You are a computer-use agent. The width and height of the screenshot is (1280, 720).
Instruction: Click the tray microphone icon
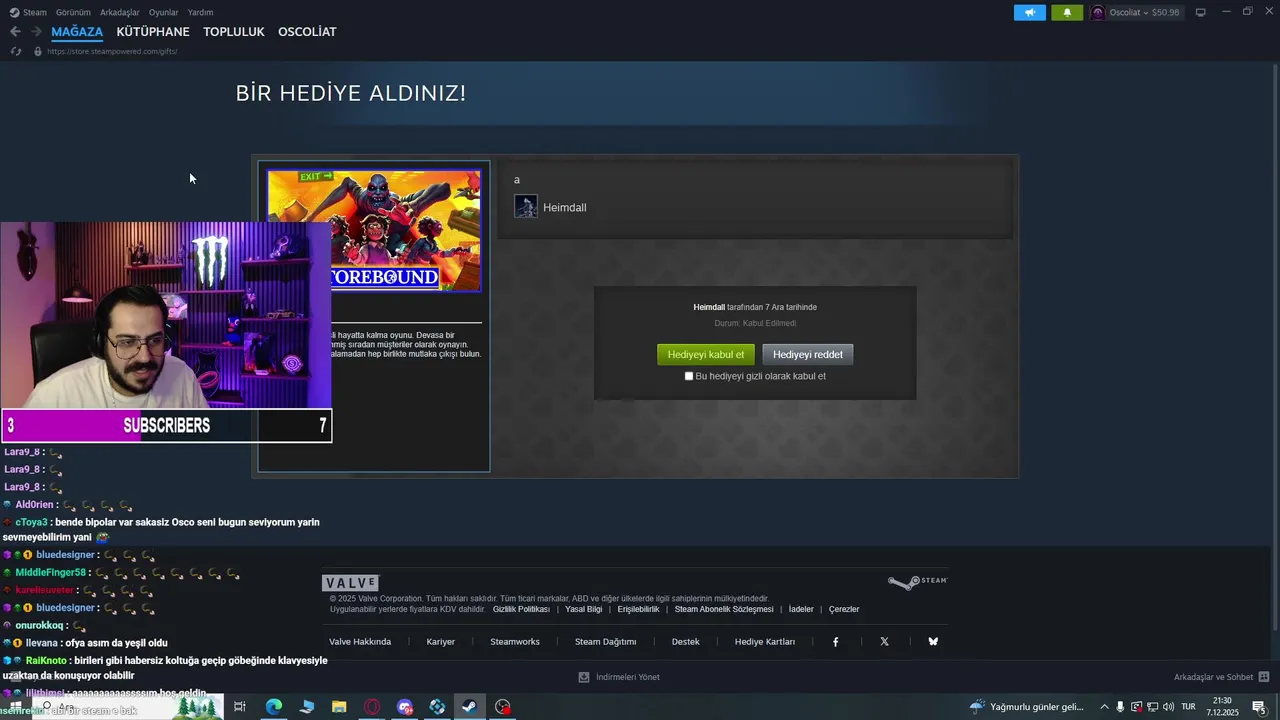click(x=1120, y=707)
